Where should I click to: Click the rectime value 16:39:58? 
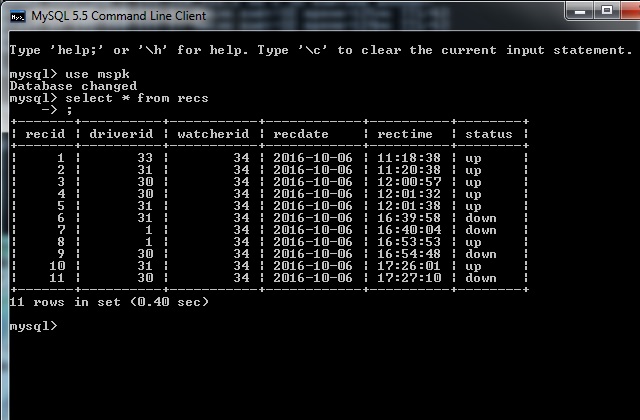point(408,218)
